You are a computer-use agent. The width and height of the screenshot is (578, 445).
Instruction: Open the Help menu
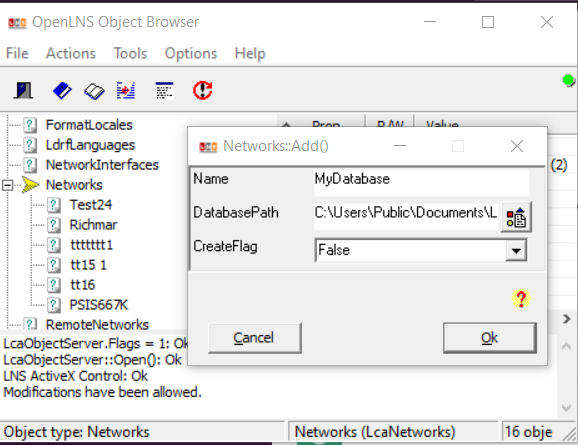[250, 53]
